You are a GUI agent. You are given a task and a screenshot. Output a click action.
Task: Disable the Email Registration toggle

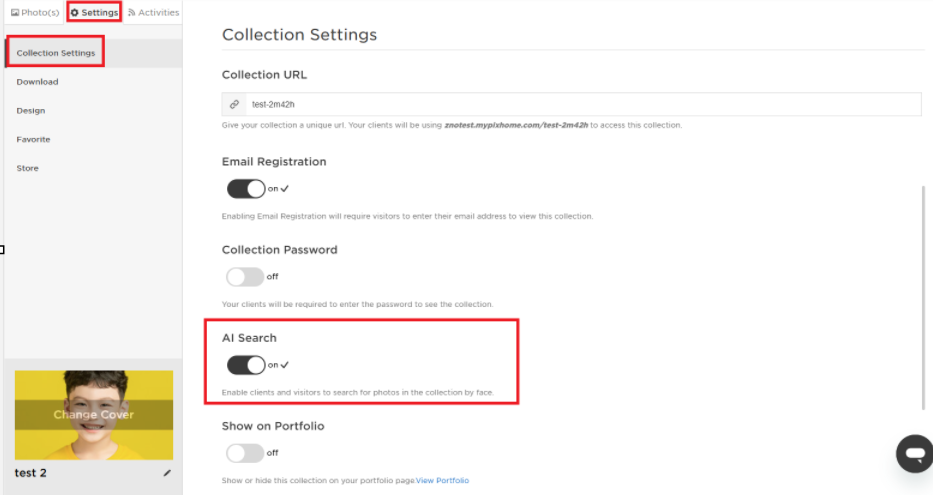[x=246, y=189]
